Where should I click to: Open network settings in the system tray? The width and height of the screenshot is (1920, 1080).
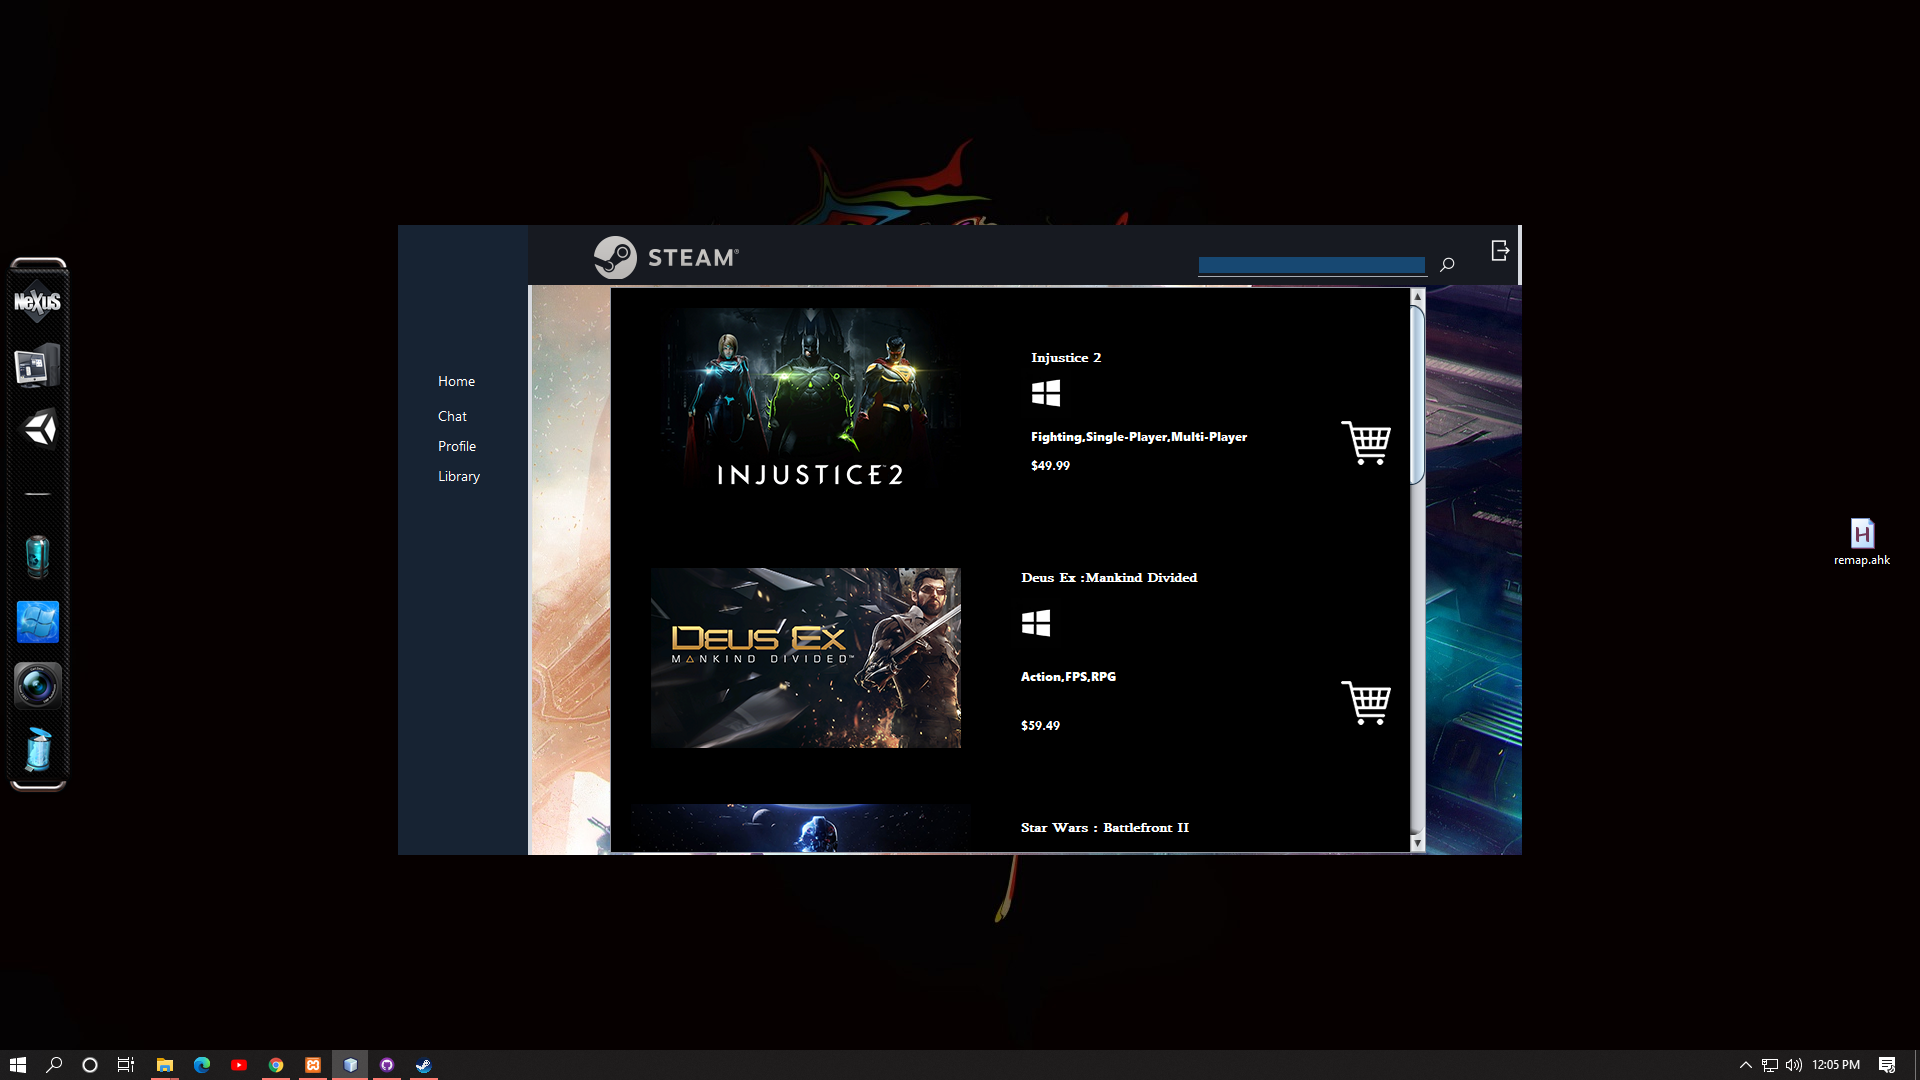pyautogui.click(x=1770, y=1065)
